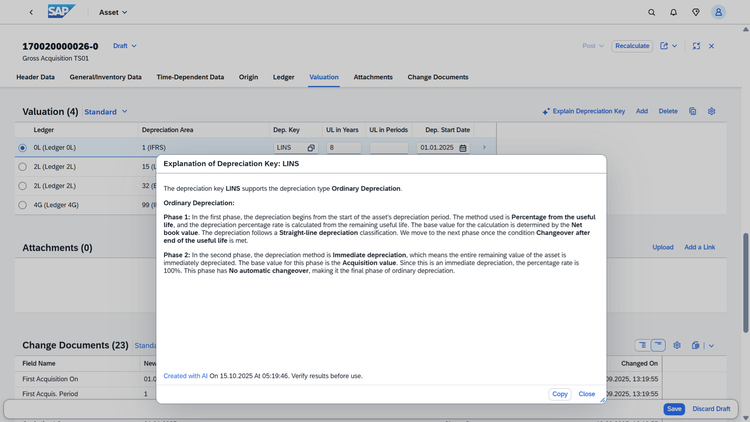Viewport: 750px width, 422px height.
Task: Switch to Time-Dependent Data tab
Action: [190, 77]
